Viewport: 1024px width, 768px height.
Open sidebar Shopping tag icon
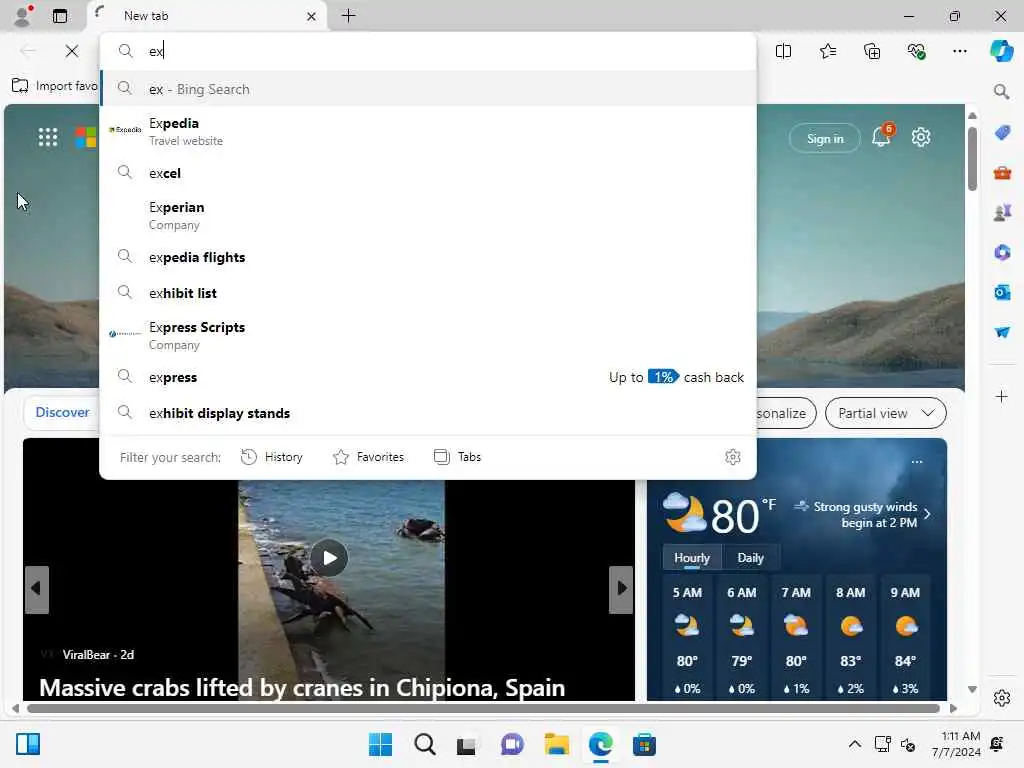(1002, 133)
